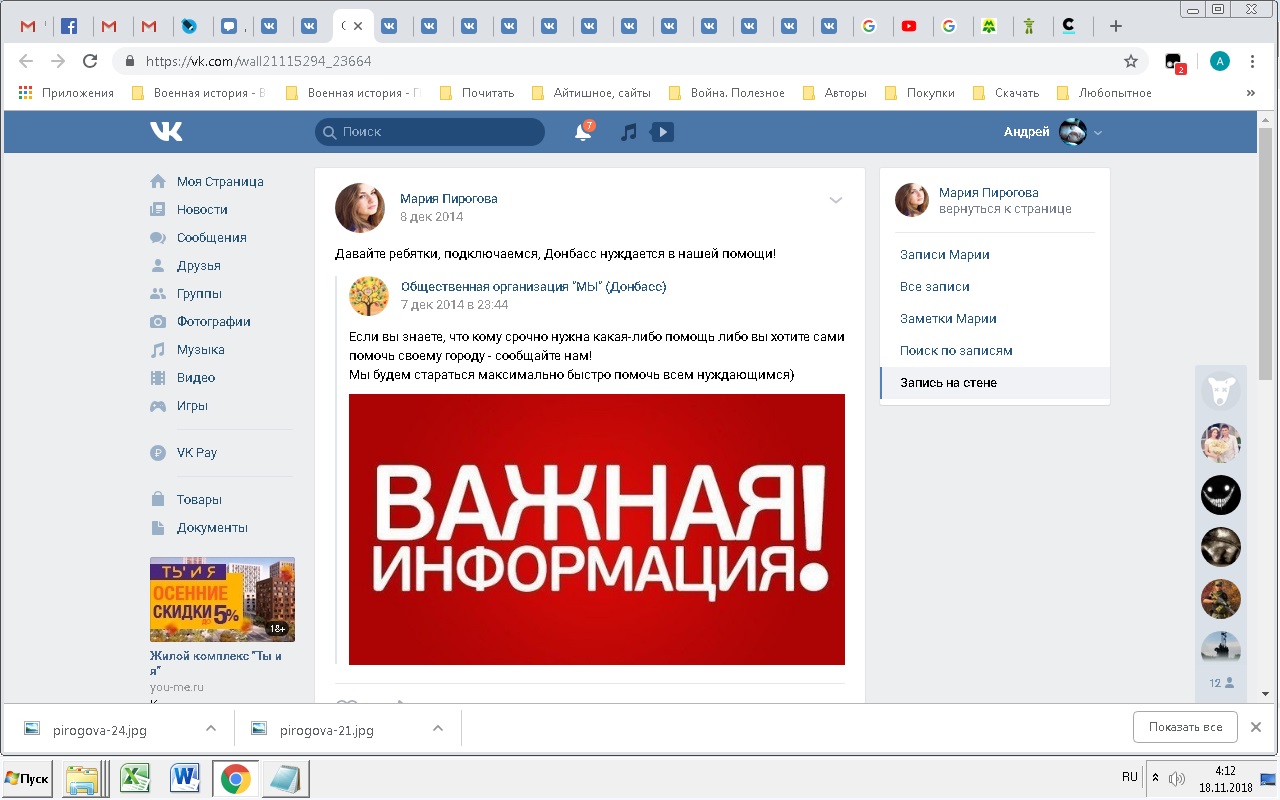The width and height of the screenshot is (1280, 800).
Task: Open the notifications bell
Action: [x=583, y=132]
